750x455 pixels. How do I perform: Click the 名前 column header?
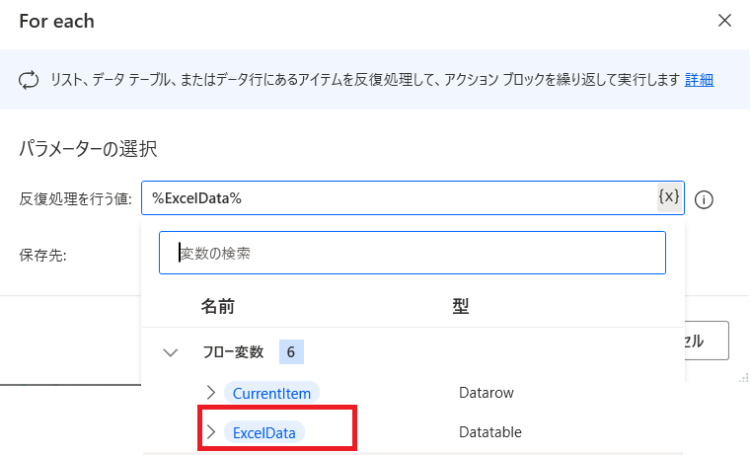(x=218, y=306)
